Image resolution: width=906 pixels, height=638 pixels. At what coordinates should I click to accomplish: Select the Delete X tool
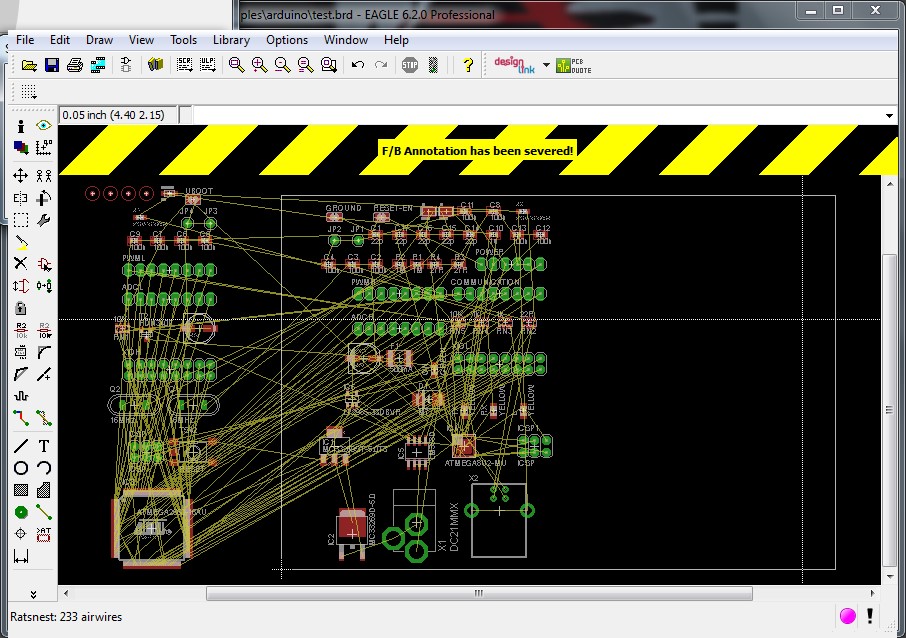[21, 263]
